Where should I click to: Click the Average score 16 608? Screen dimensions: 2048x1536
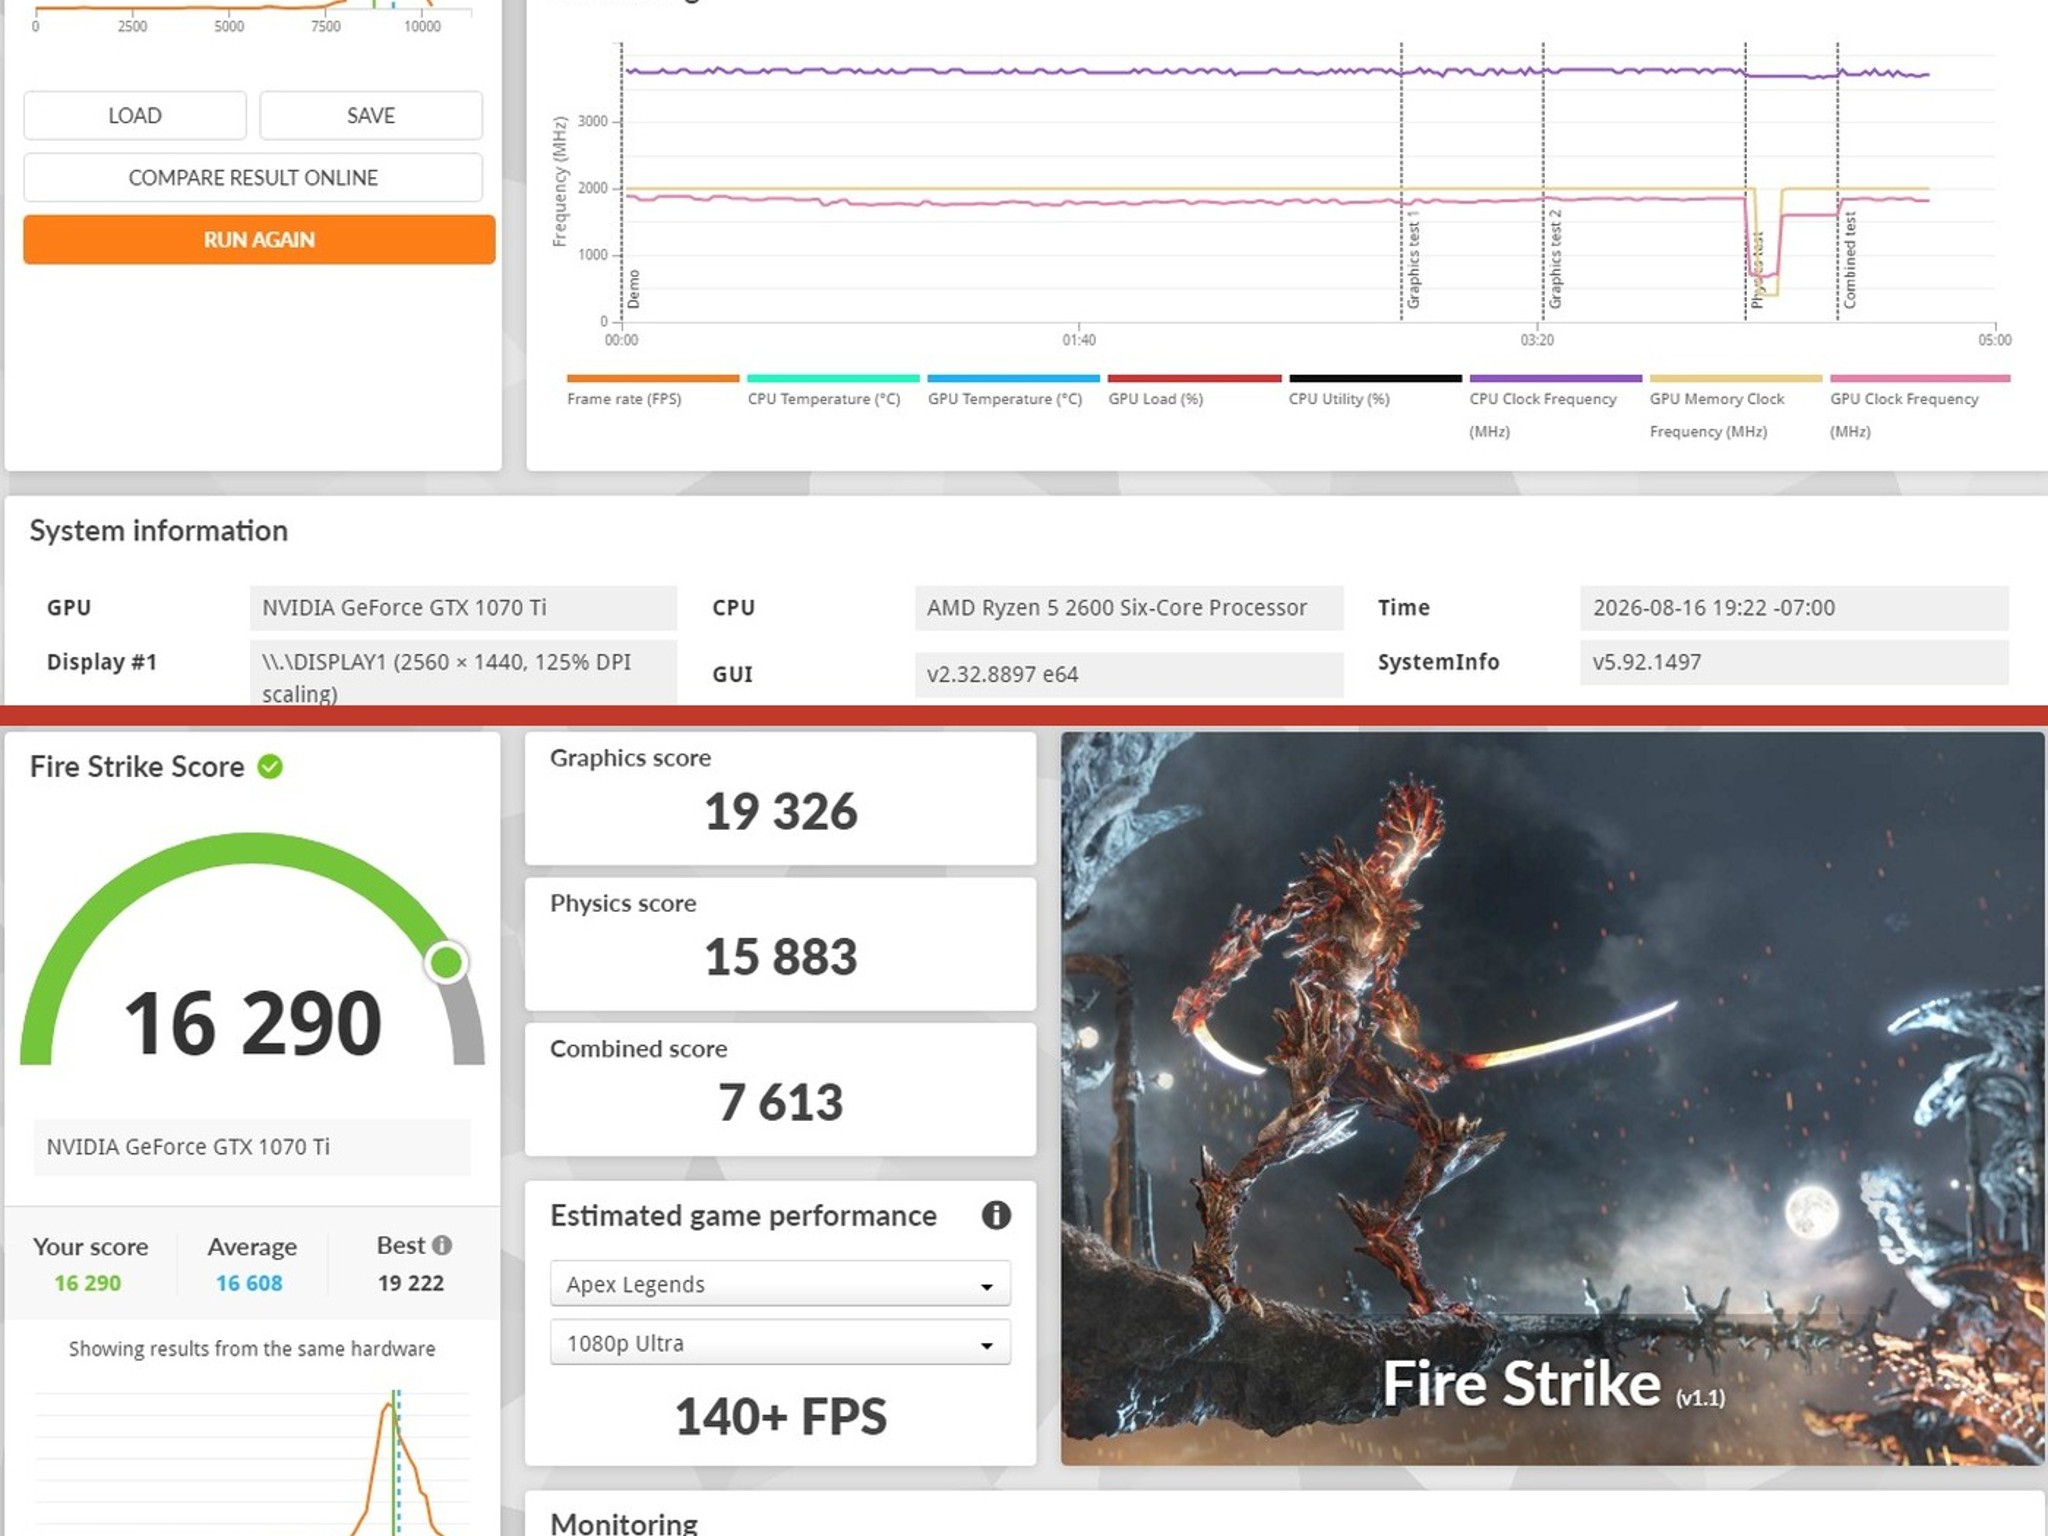point(249,1283)
